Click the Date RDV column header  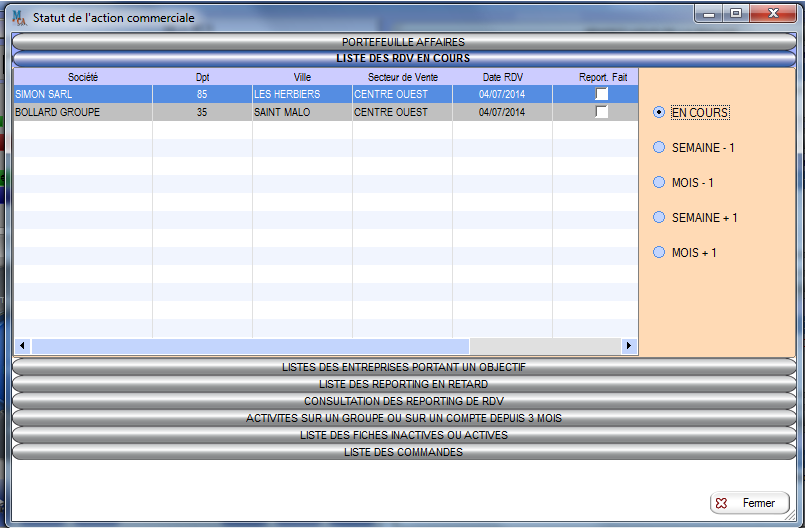coord(502,77)
